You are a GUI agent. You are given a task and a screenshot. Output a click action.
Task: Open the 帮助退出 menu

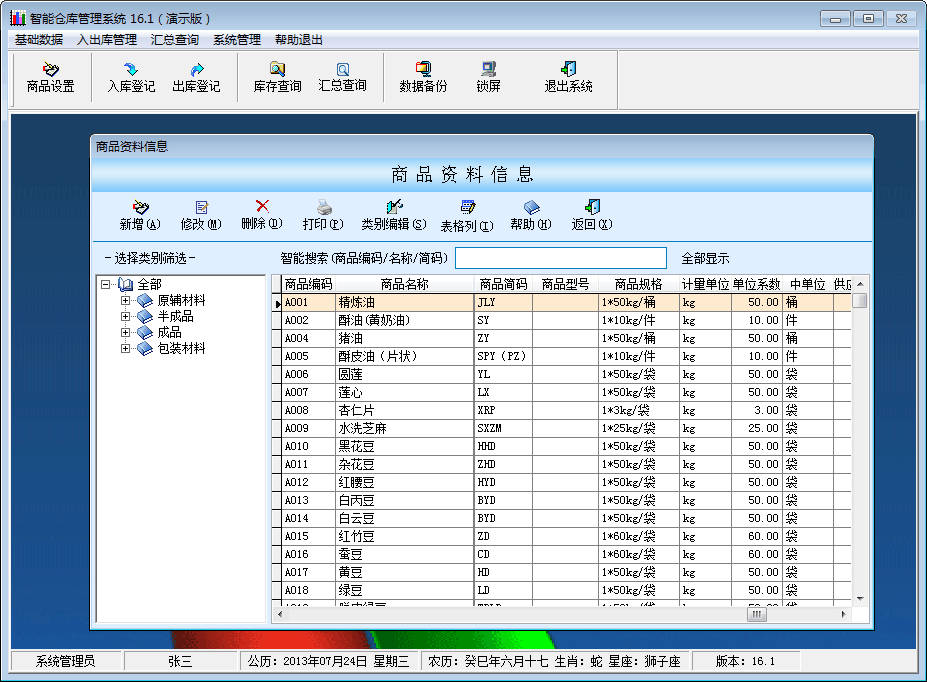click(x=299, y=40)
